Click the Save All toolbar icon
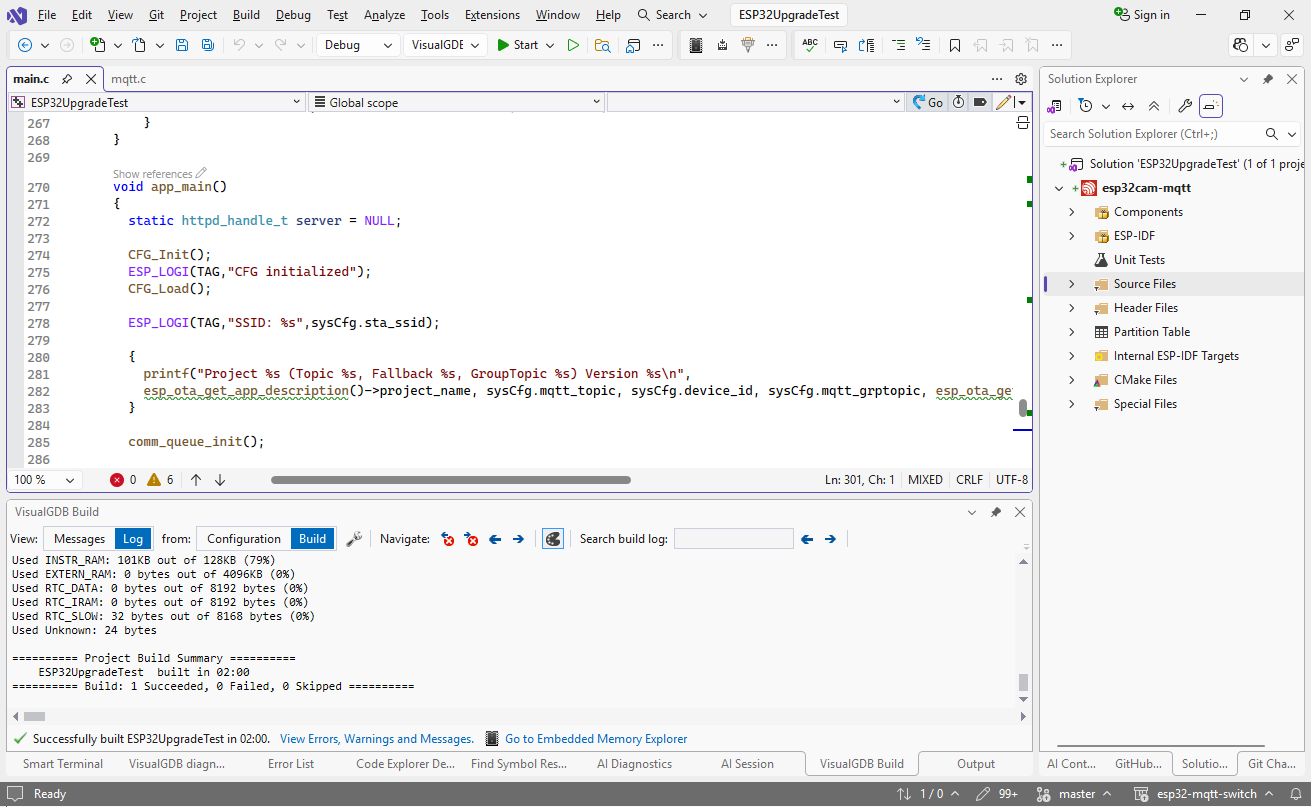 (207, 45)
